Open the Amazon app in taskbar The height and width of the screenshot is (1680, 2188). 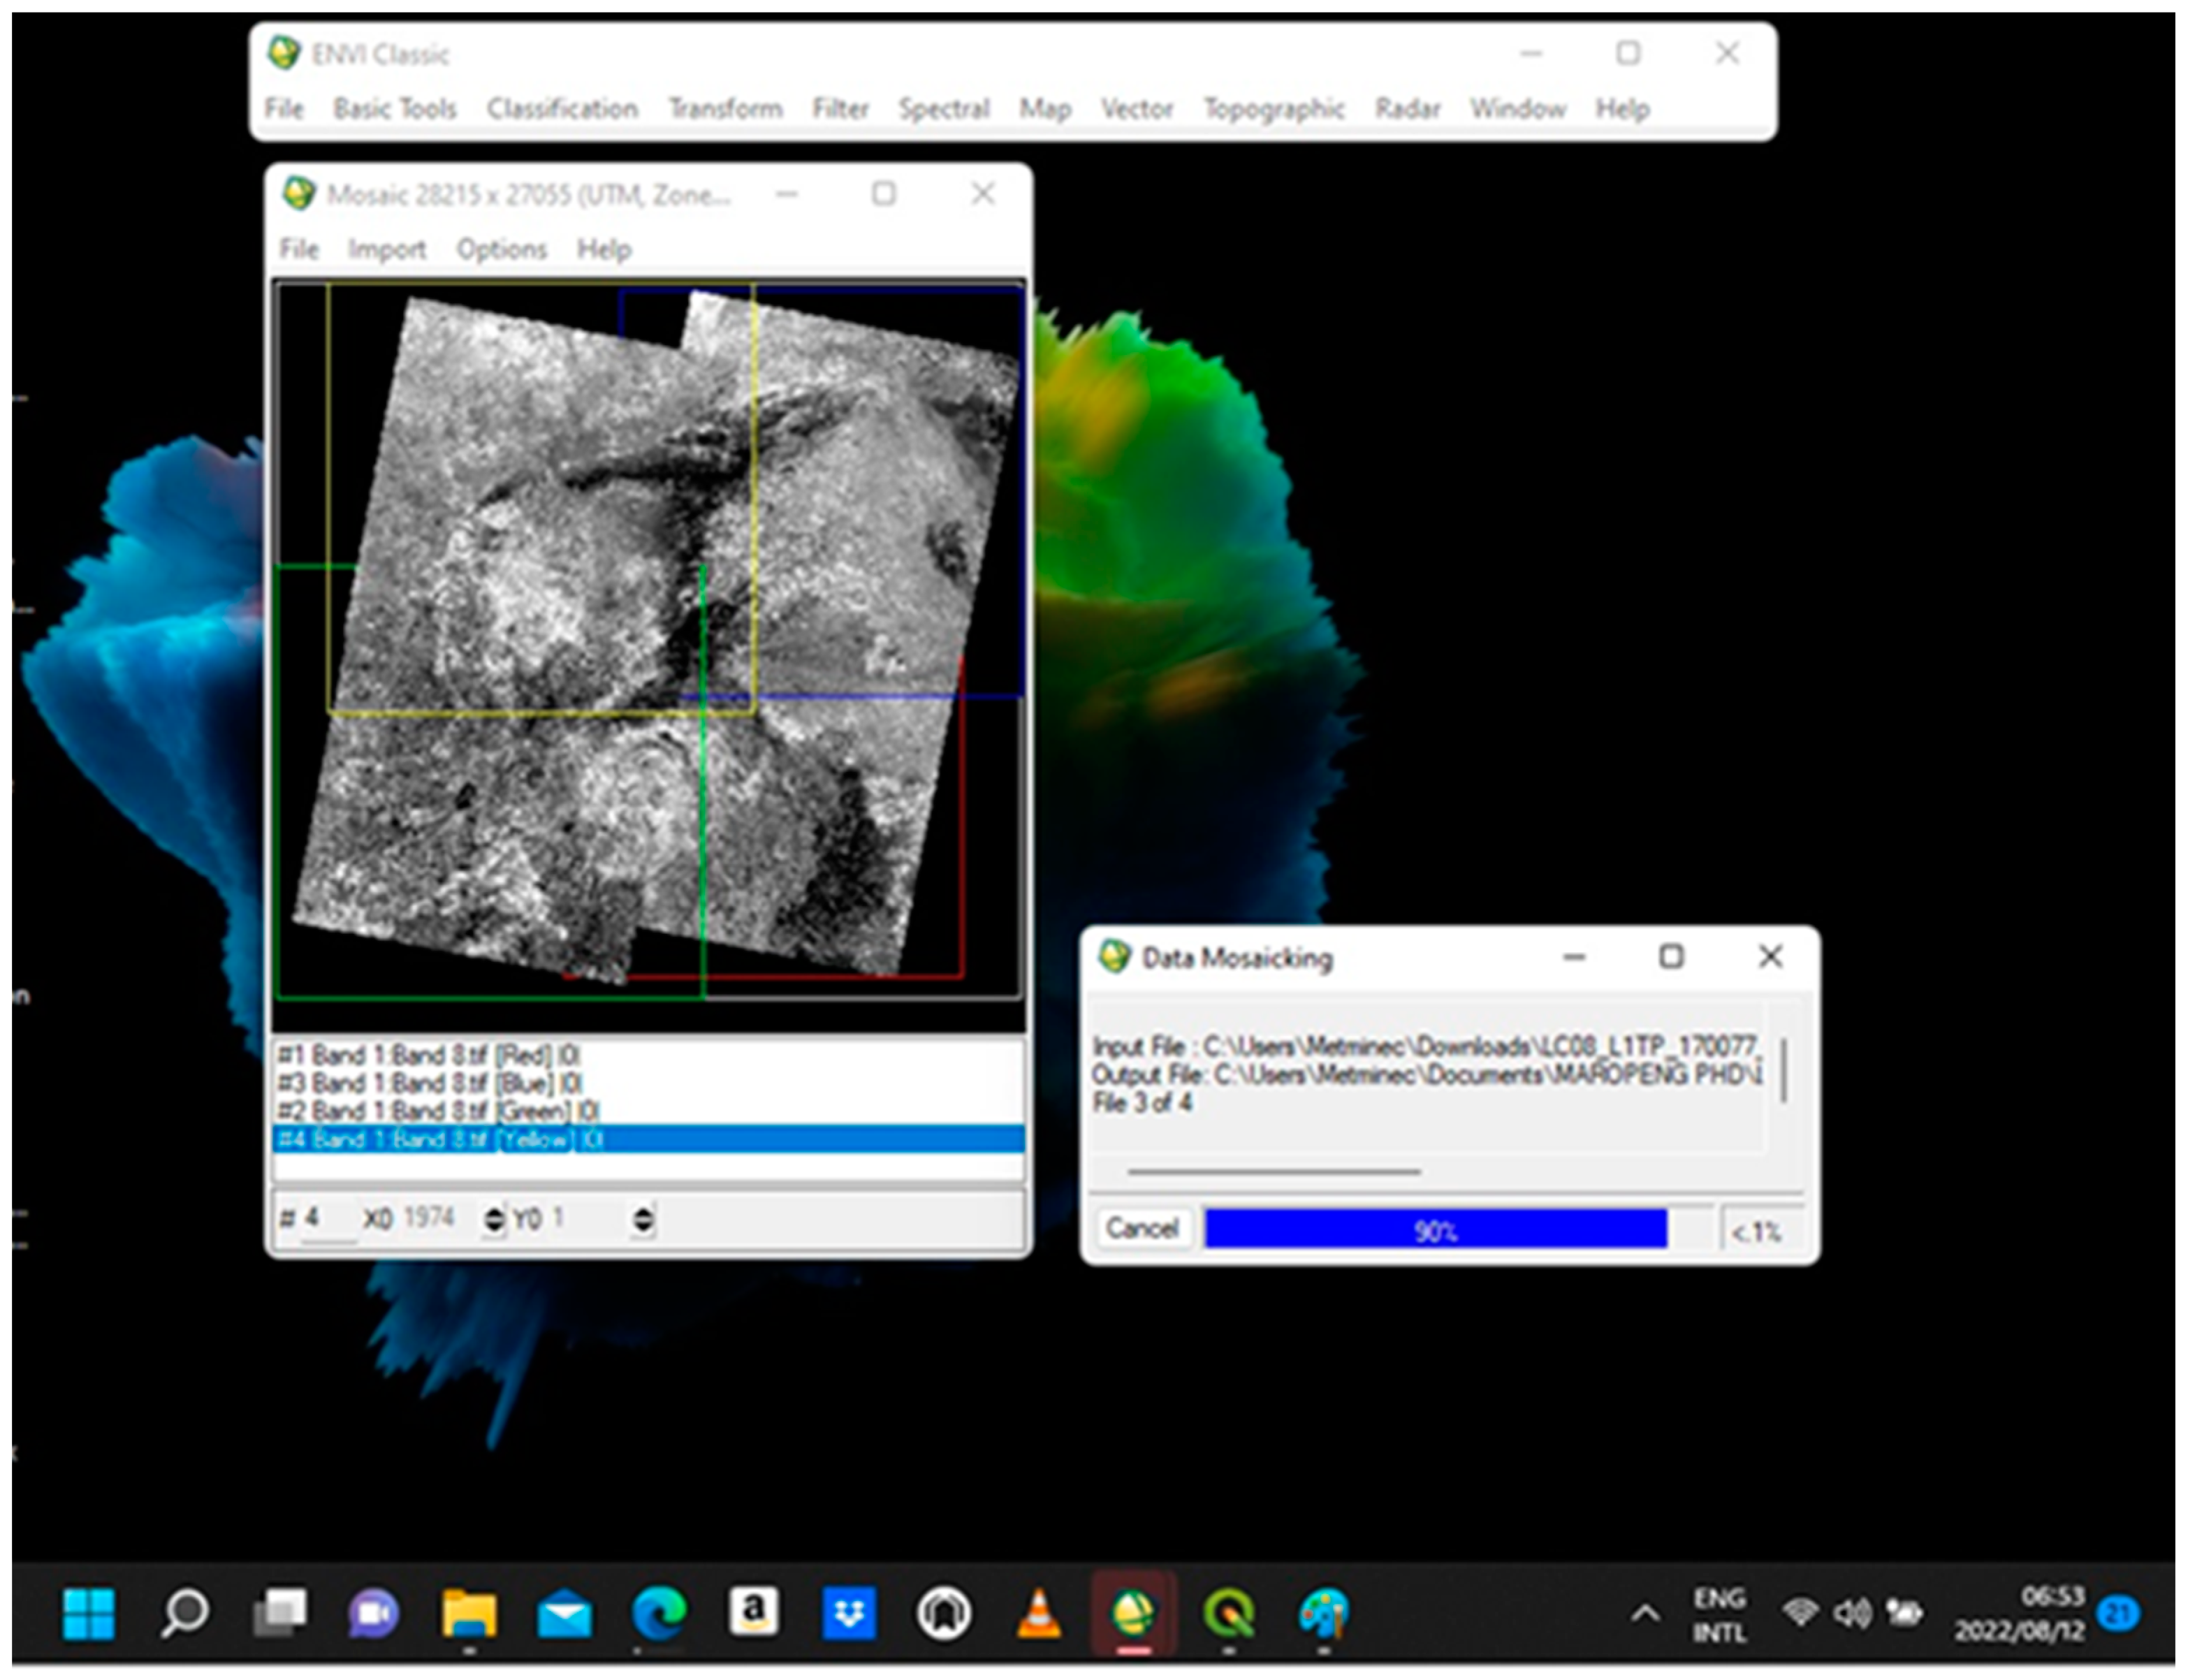pos(753,1611)
